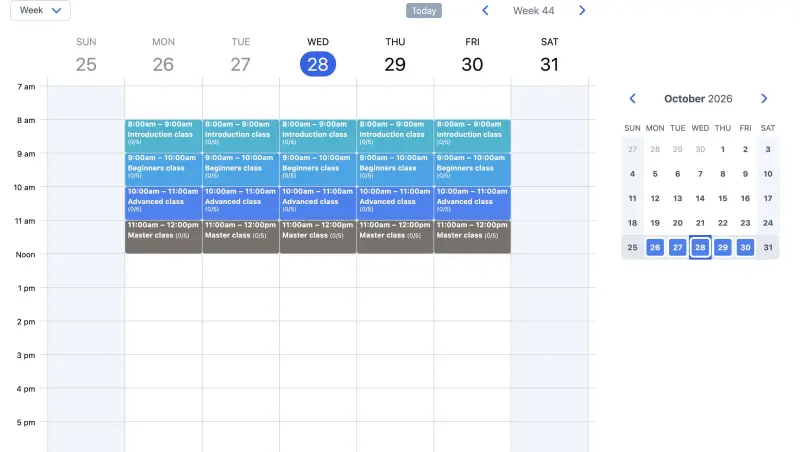Viewport: 800px width, 452px height.
Task: Open Thursday 11:00am Master class
Action: pos(395,237)
